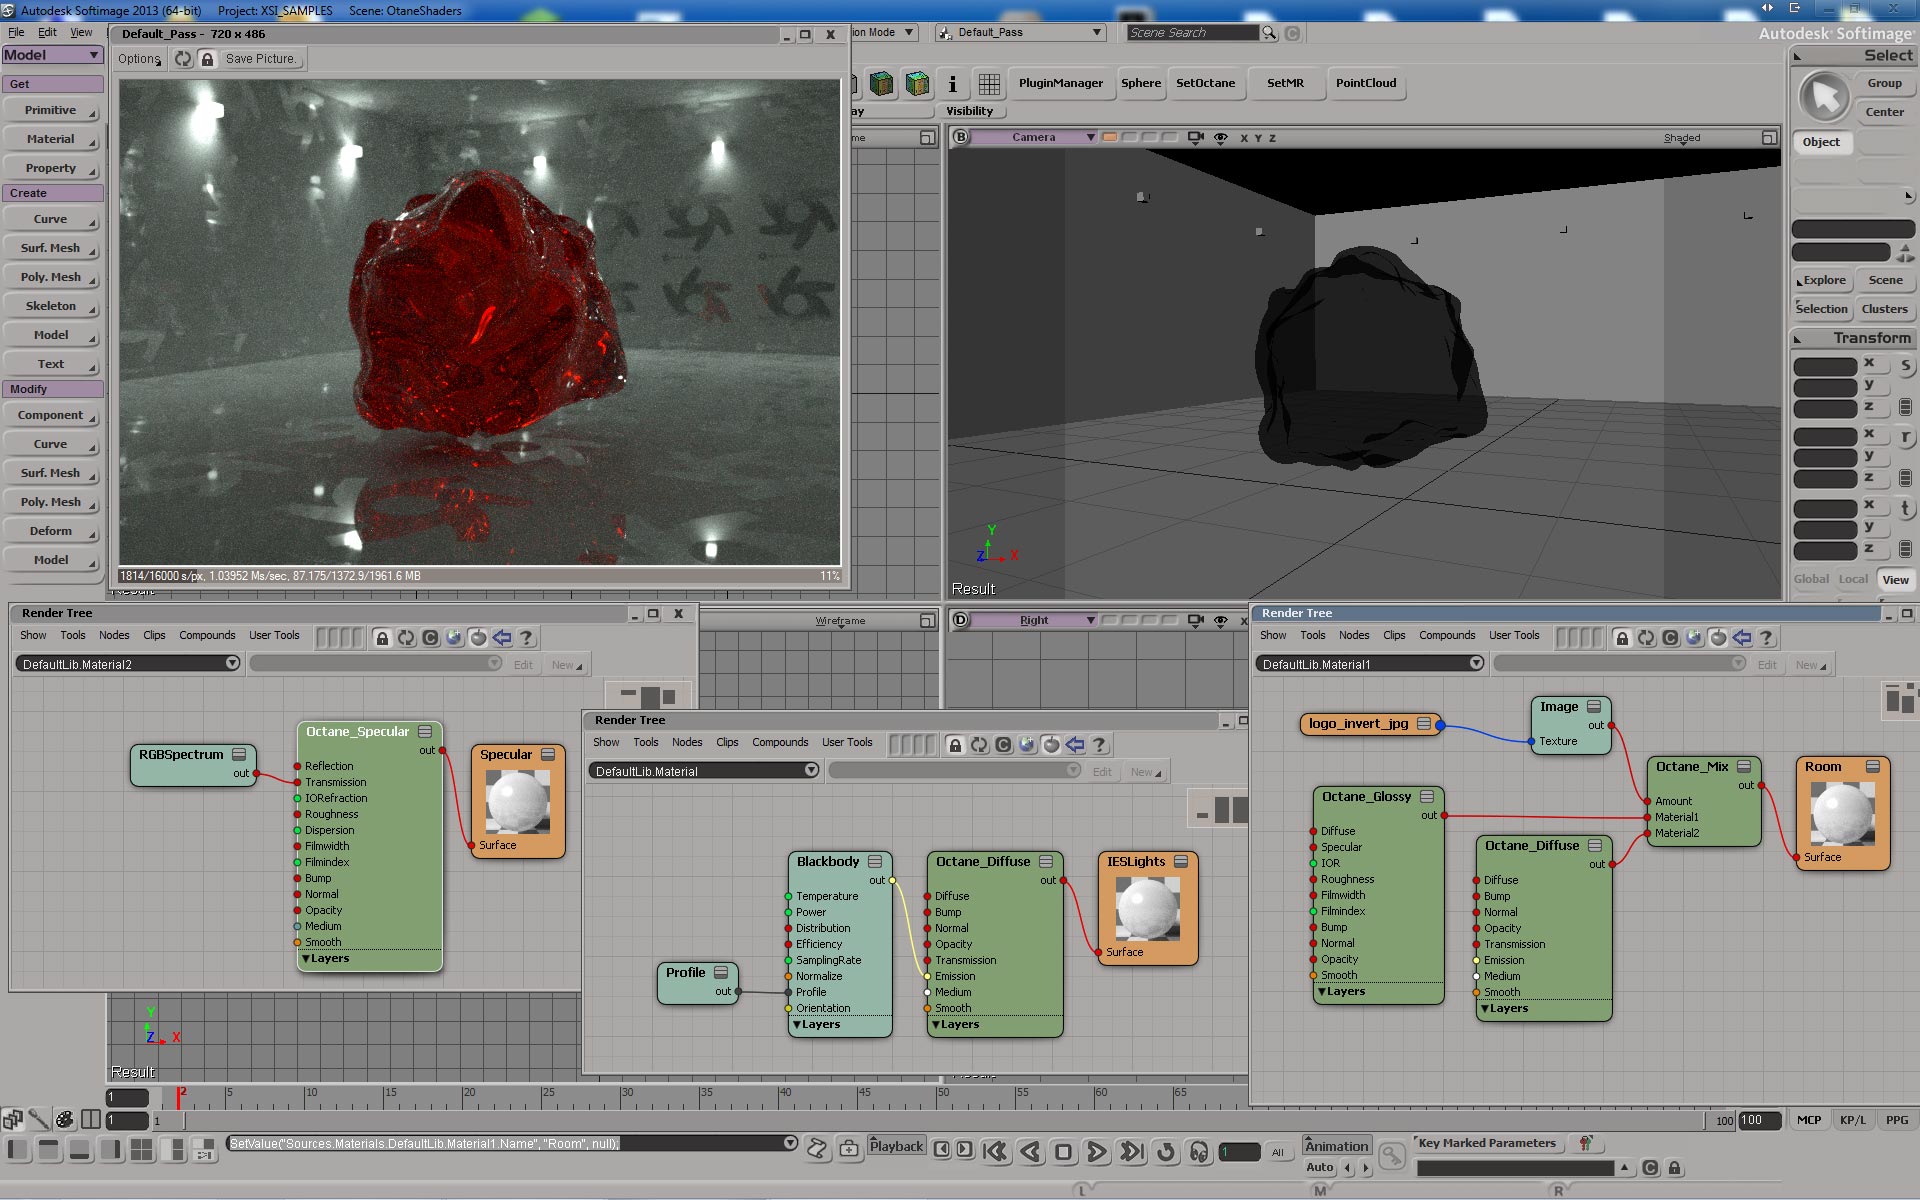Collapse the Layers section of Octane_Specular
The width and height of the screenshot is (1920, 1200).
(306, 959)
